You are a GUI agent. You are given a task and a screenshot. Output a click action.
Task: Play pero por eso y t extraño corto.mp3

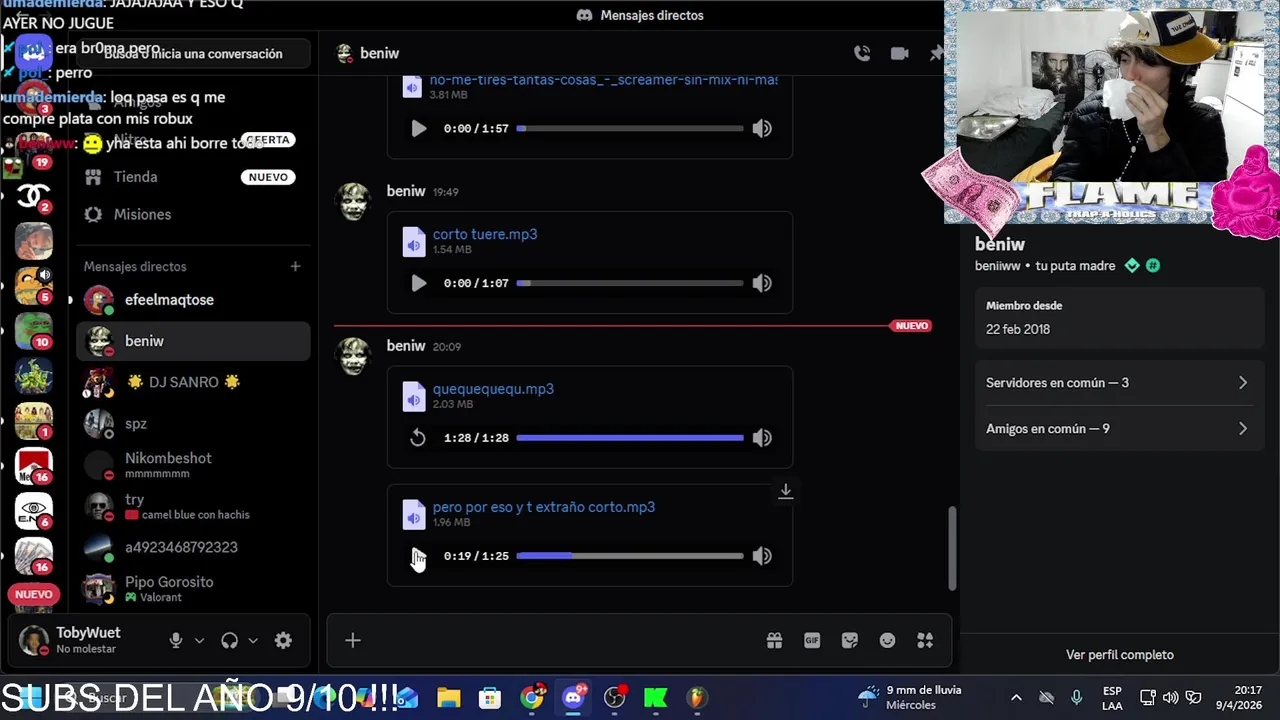[x=418, y=556]
